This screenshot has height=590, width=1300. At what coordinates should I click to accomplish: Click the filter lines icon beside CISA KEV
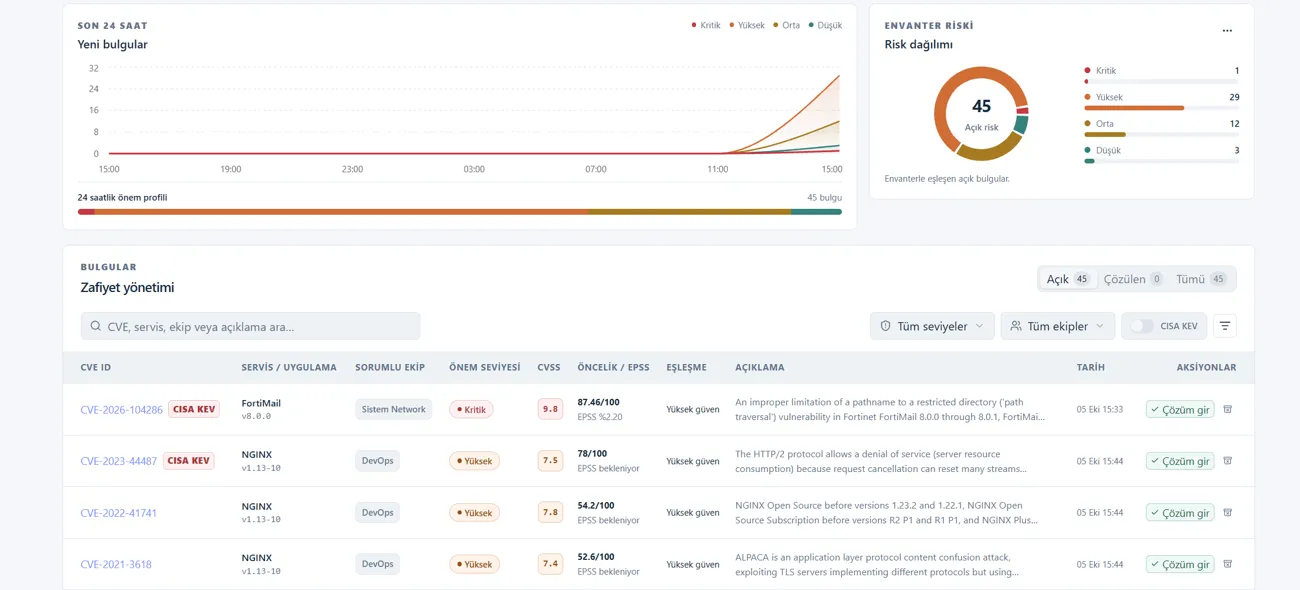coord(1225,326)
